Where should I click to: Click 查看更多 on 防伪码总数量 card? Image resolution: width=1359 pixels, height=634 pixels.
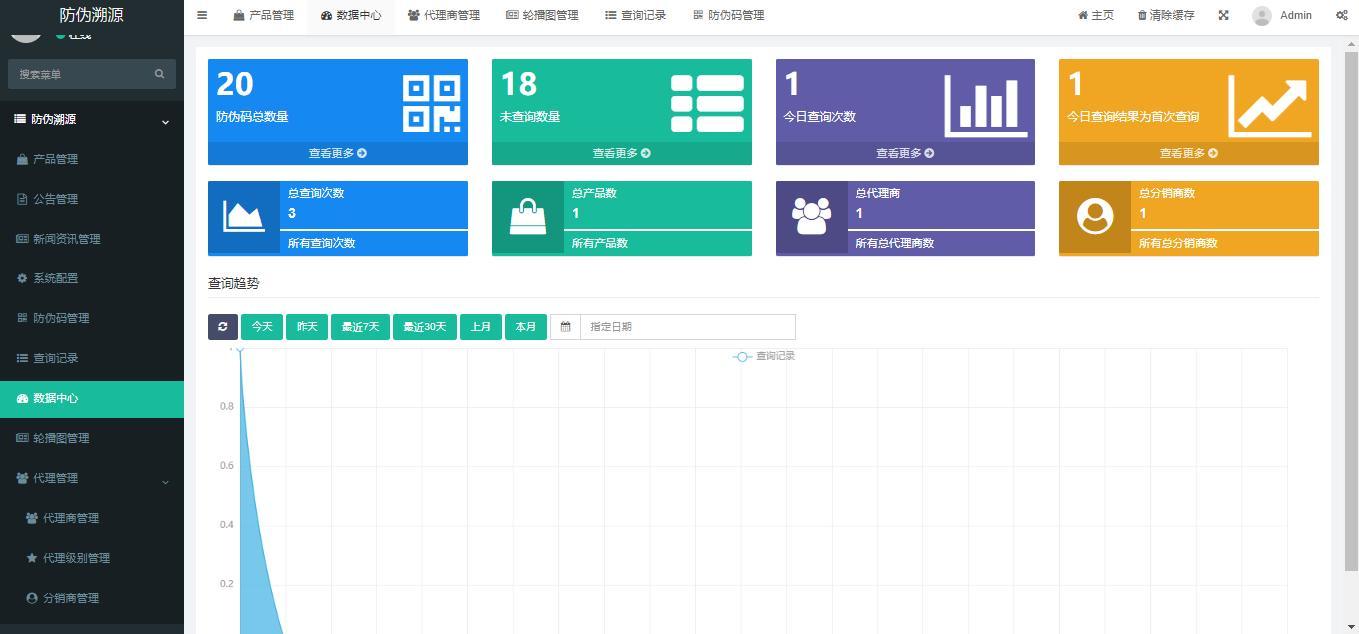tap(338, 153)
